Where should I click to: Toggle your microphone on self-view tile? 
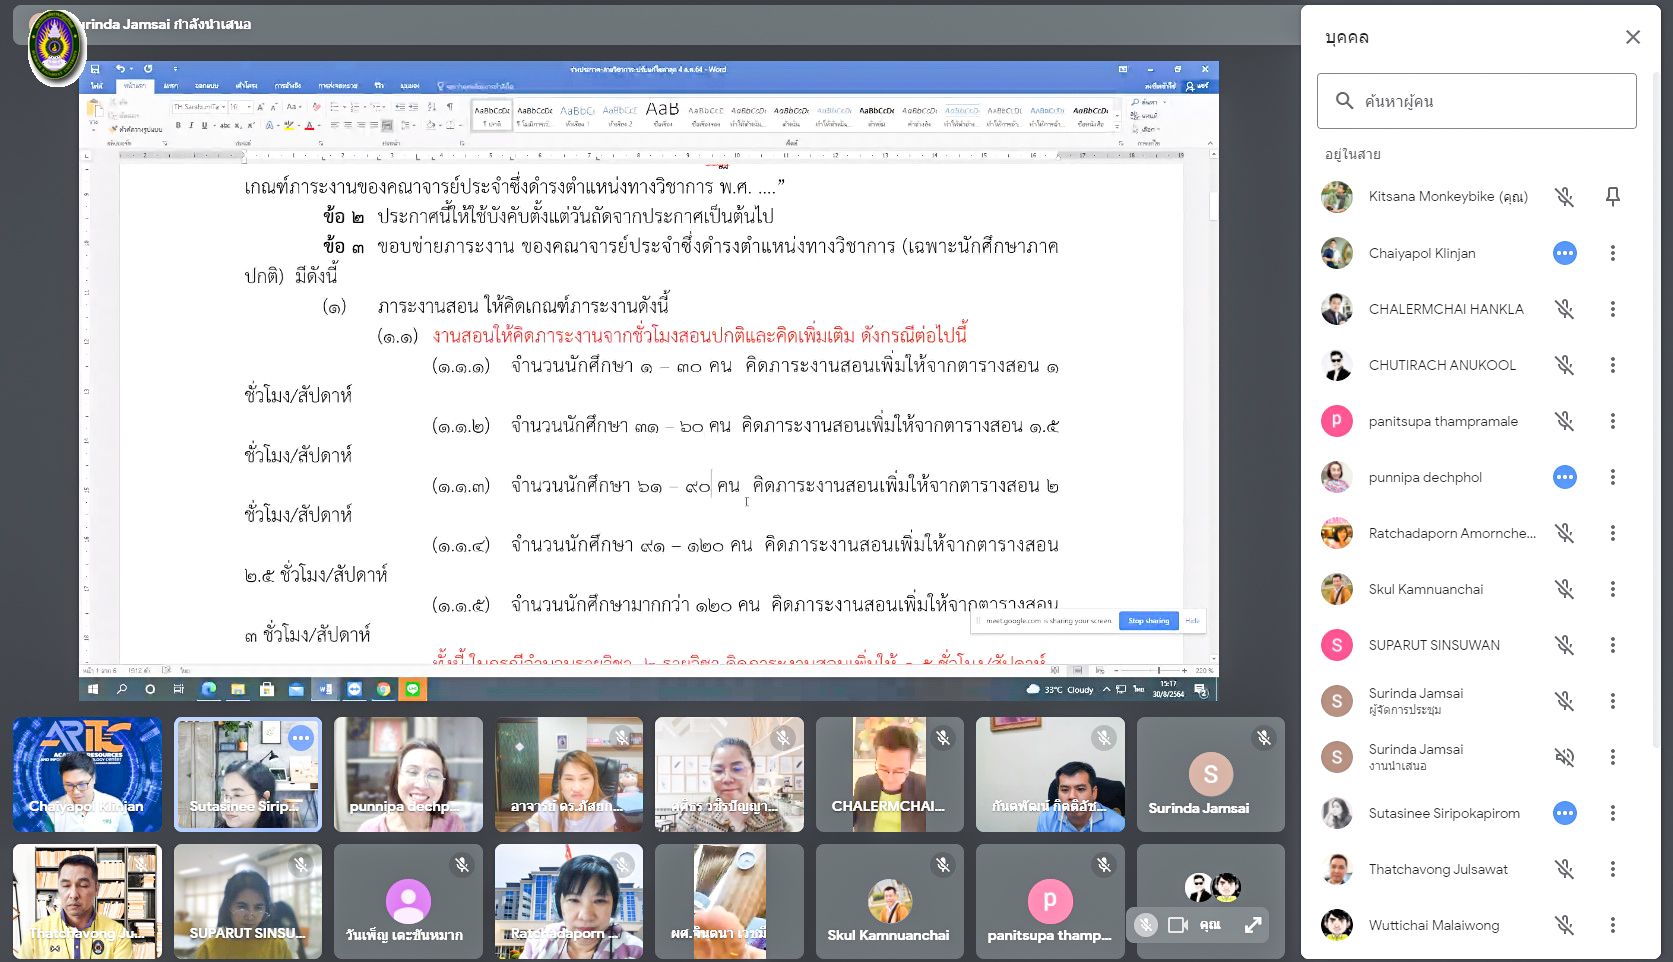click(x=1146, y=925)
